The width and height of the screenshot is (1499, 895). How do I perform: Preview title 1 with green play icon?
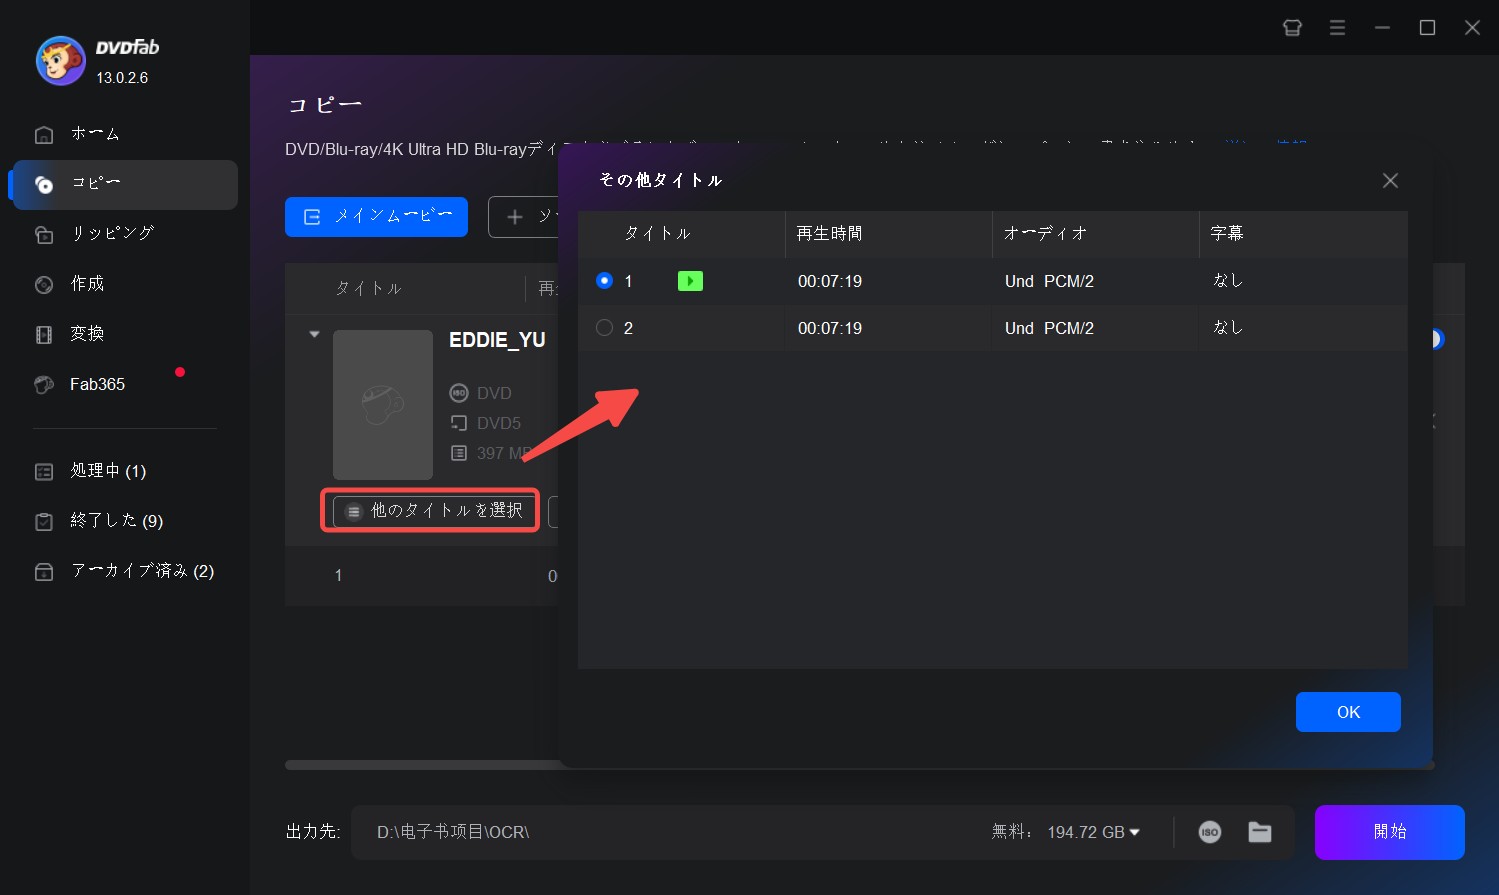(690, 281)
